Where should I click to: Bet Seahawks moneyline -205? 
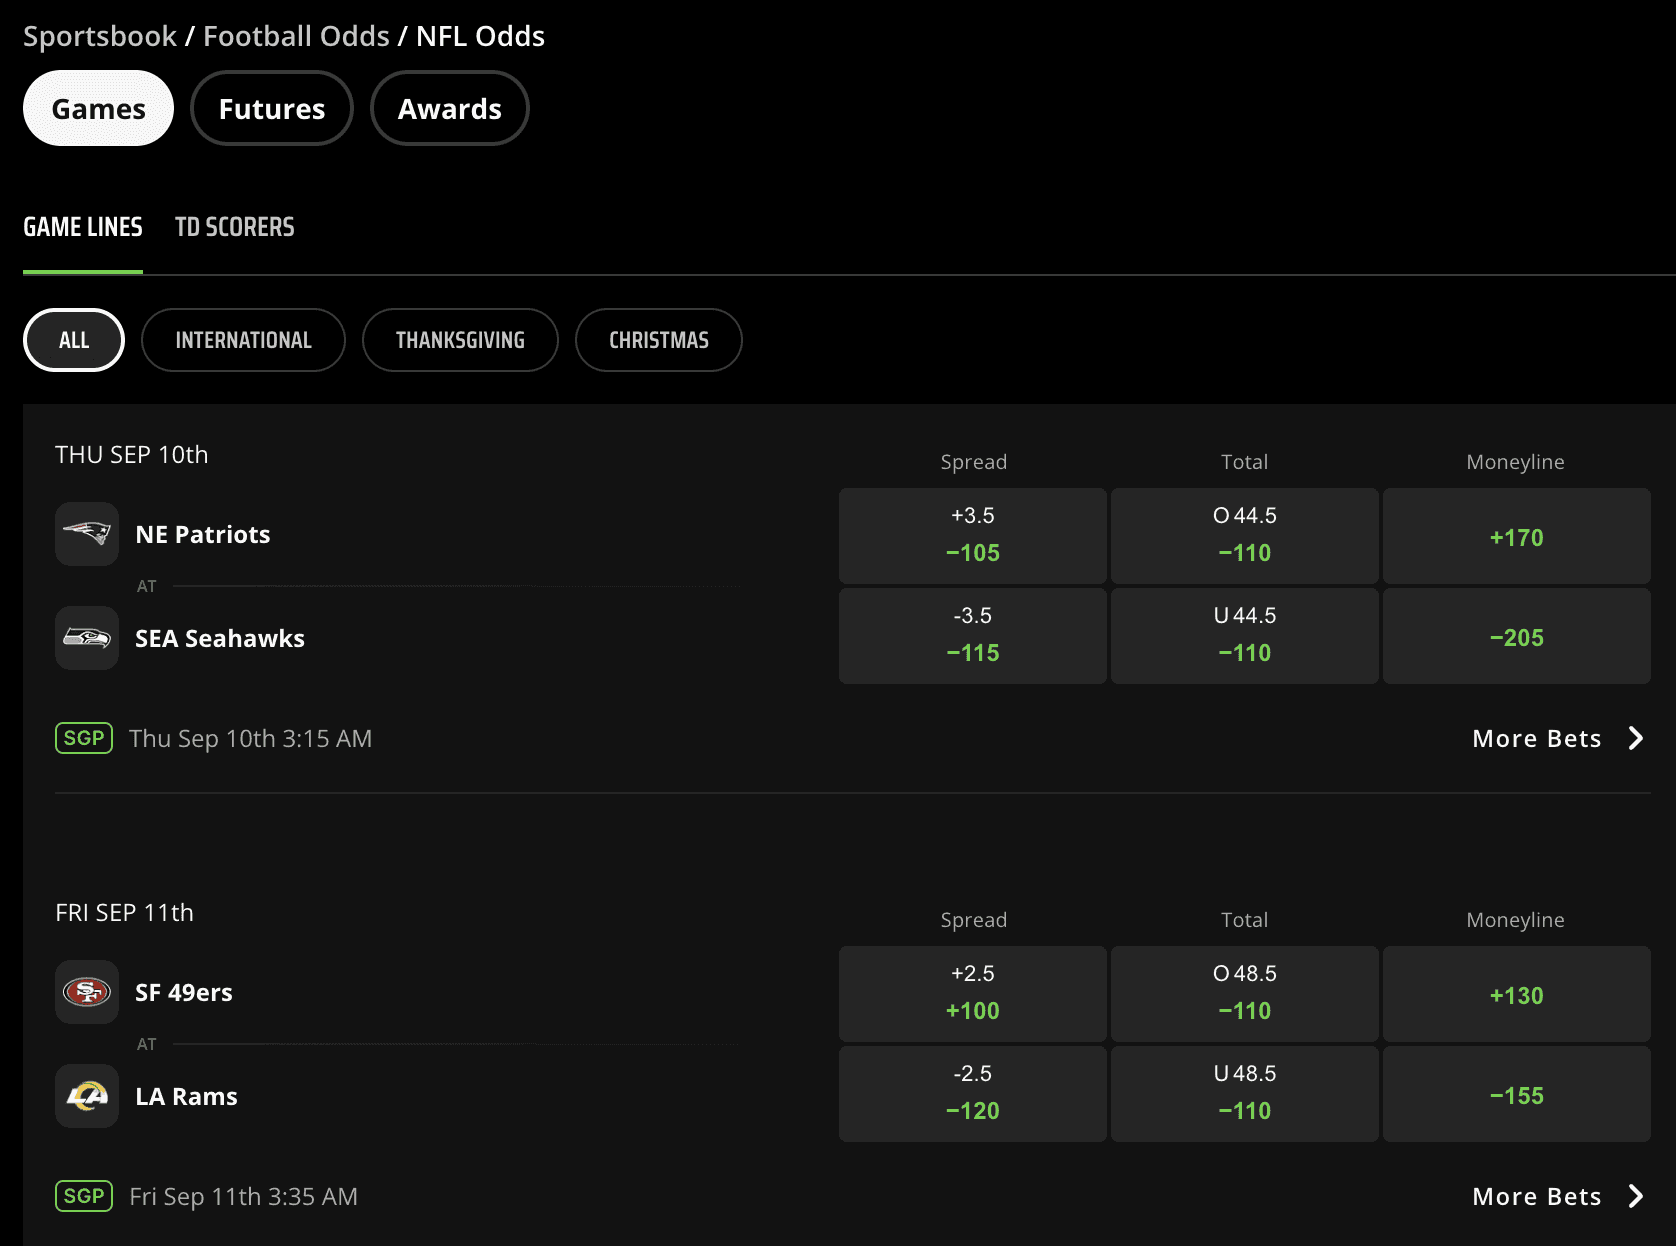(1517, 636)
